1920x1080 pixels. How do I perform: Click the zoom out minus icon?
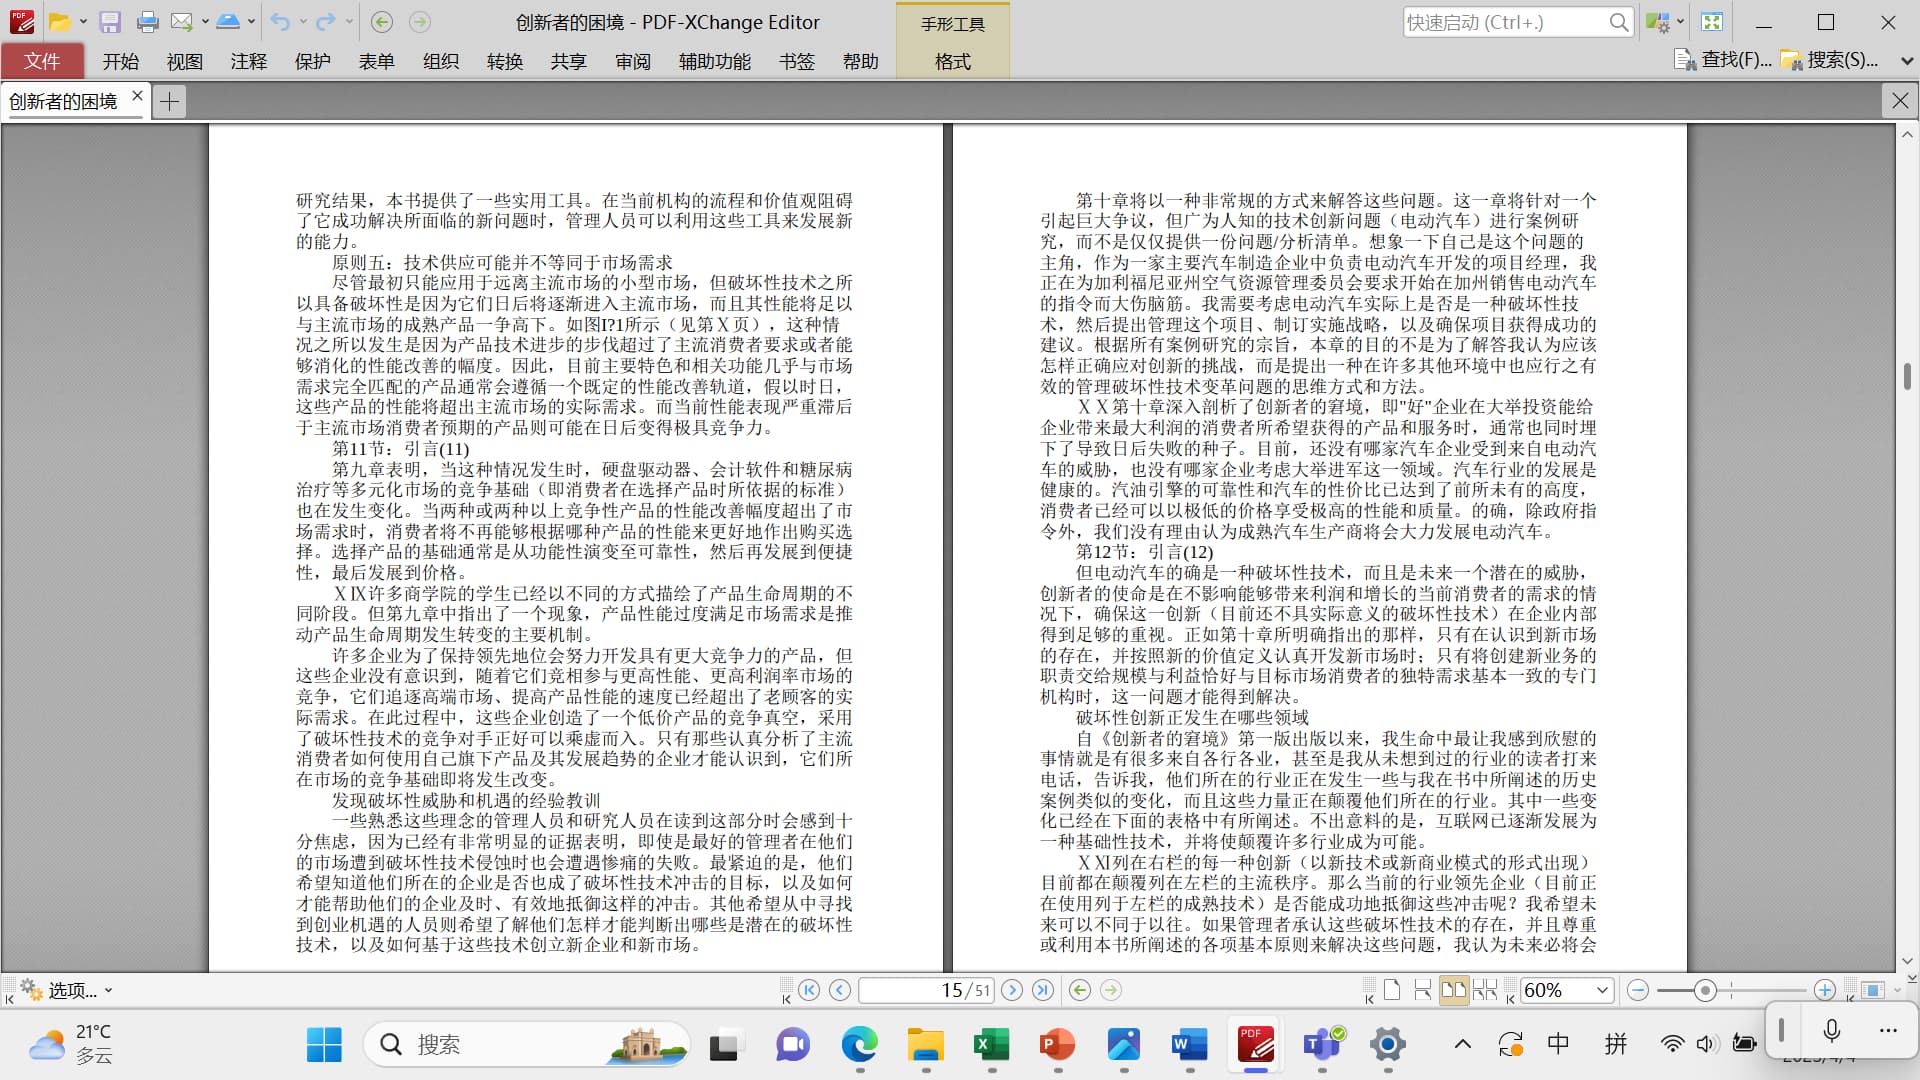pyautogui.click(x=1638, y=990)
